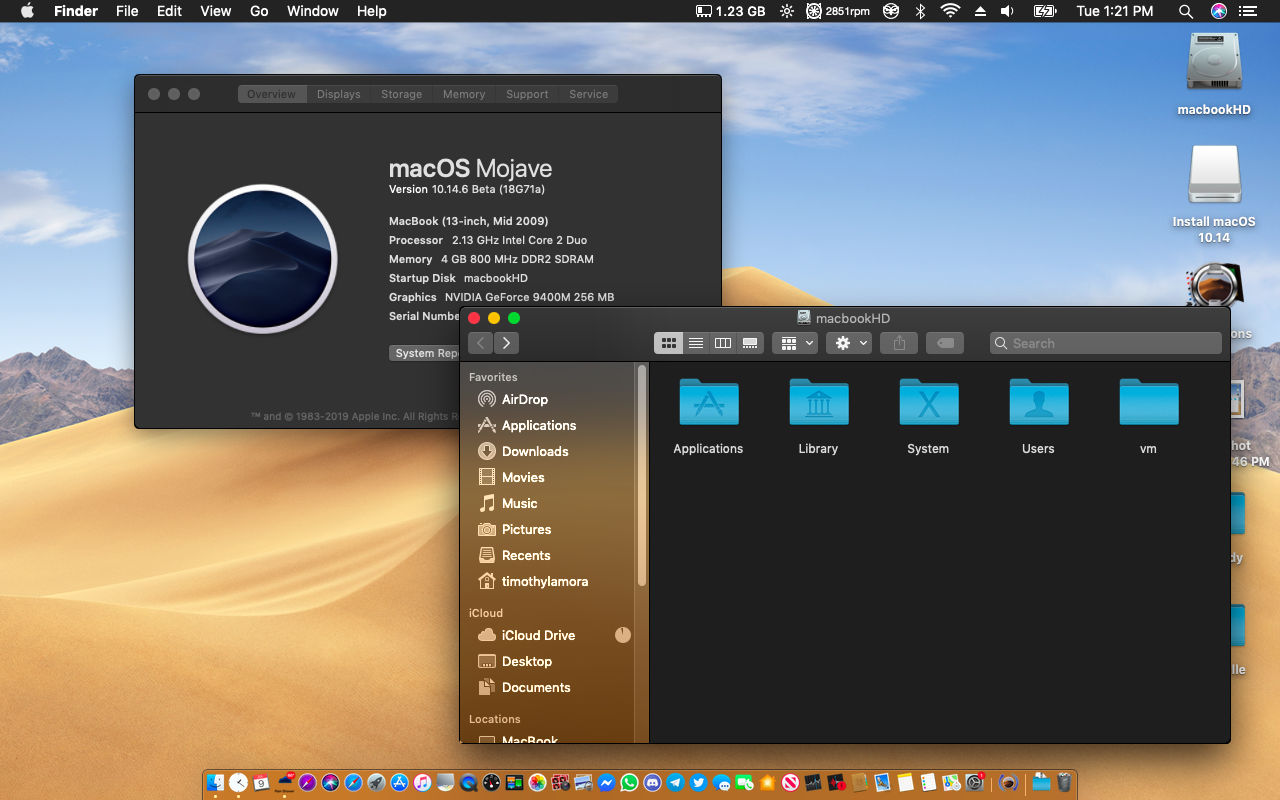1280x800 pixels.
Task: Go back with the Finder back arrow
Action: click(x=480, y=343)
